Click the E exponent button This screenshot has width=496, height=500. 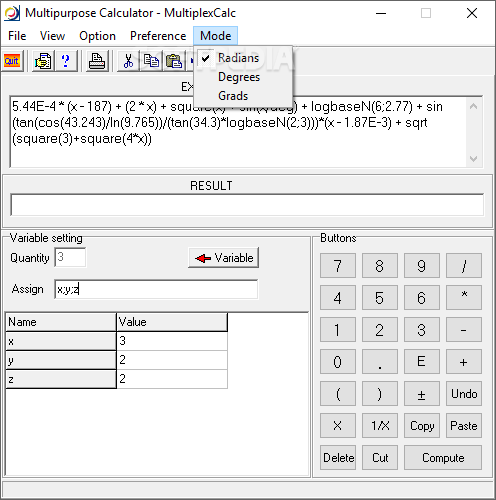coord(422,362)
